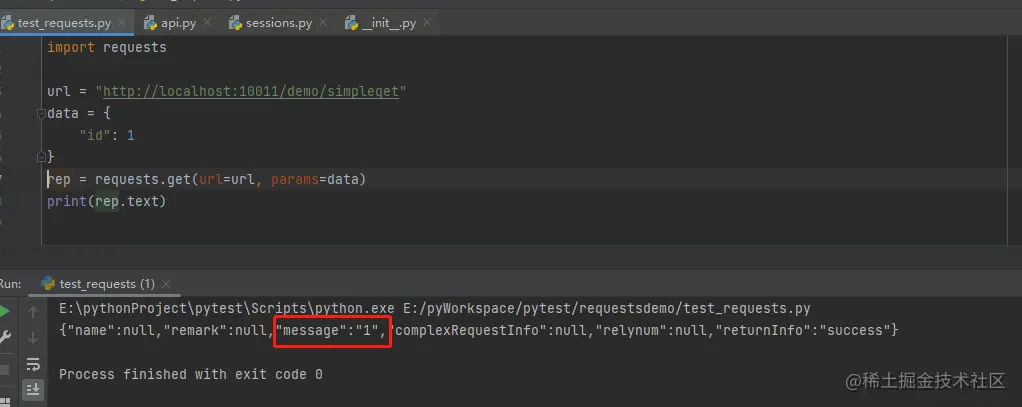Open the localhost:10011/demo/simpleget URL link
The width and height of the screenshot is (1022, 407).
point(250,91)
